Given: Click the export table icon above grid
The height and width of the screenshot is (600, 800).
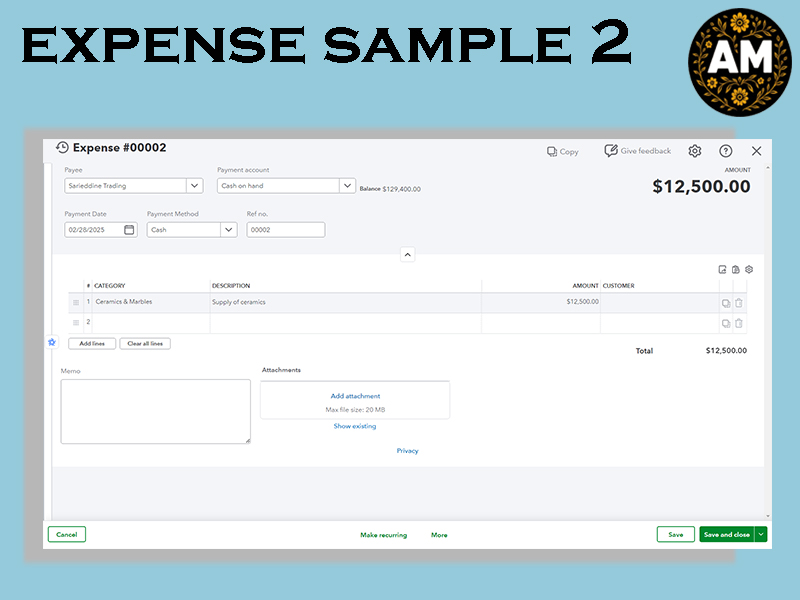Looking at the screenshot, I should coord(722,269).
